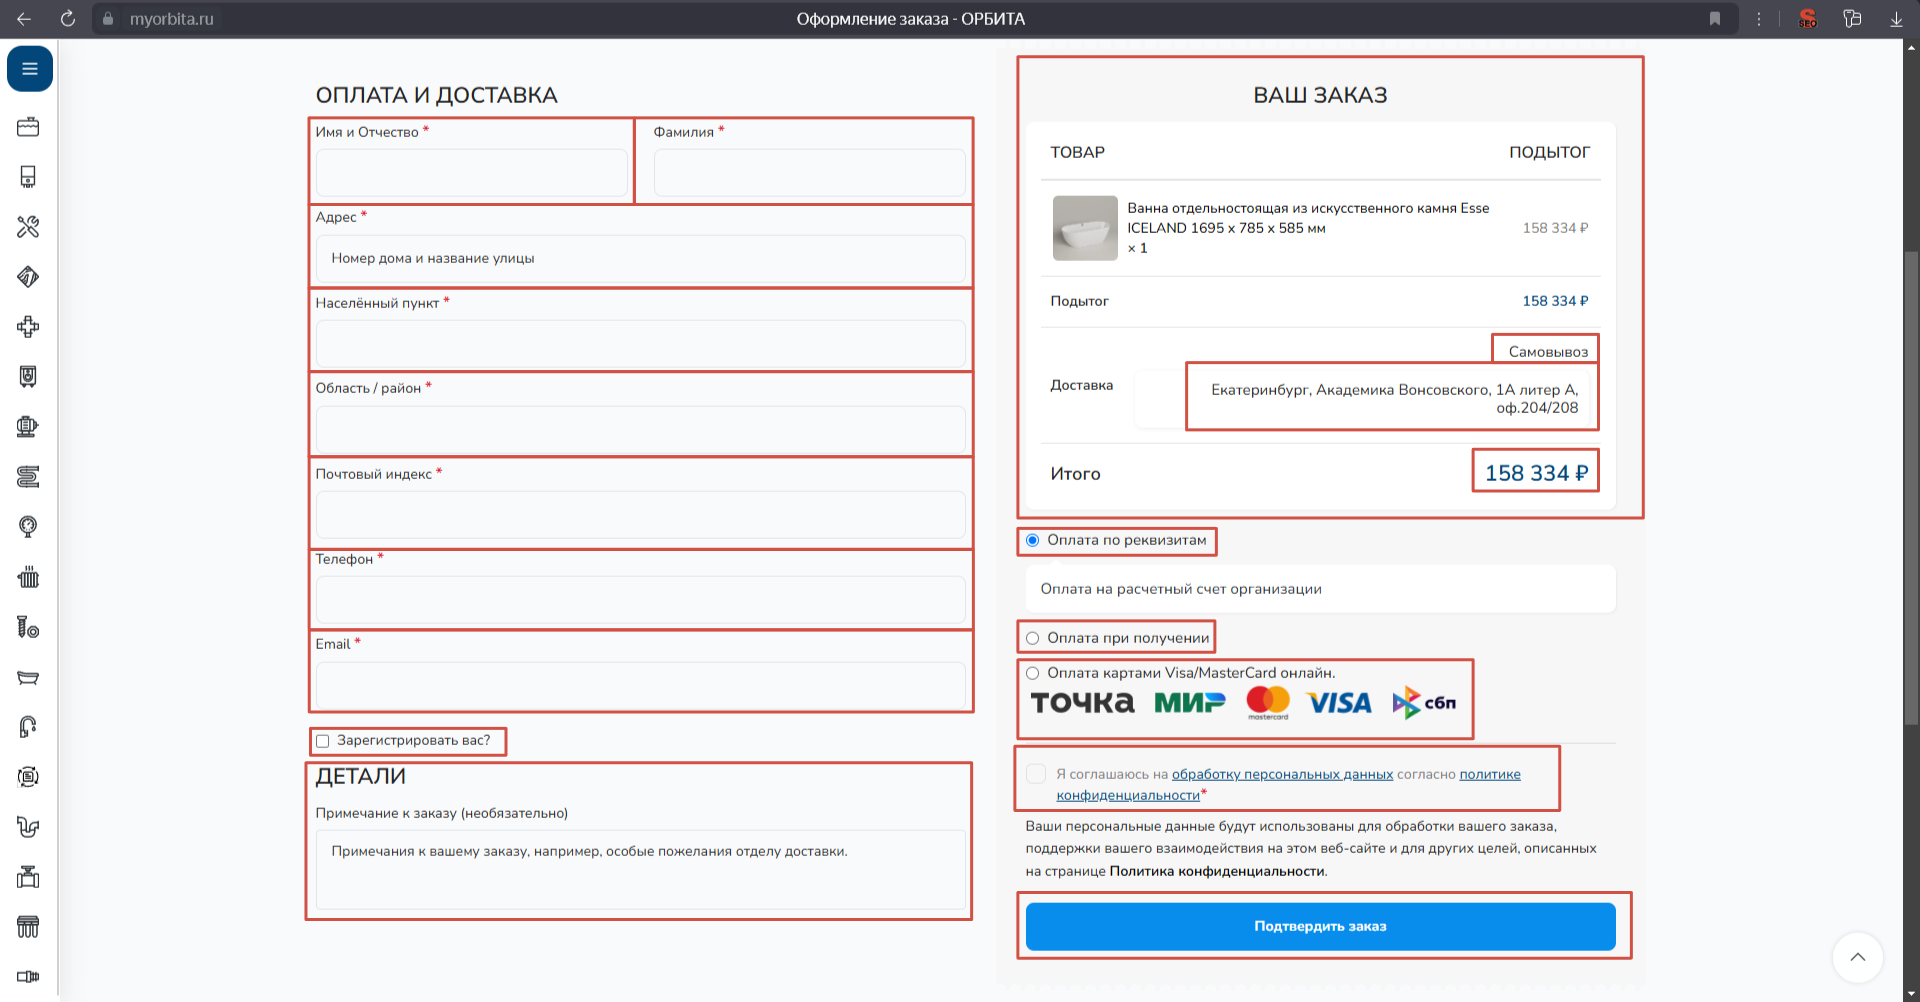Select the 'Оплата по реквизитам' radio button
This screenshot has height=1002, width=1920.
(x=1033, y=541)
